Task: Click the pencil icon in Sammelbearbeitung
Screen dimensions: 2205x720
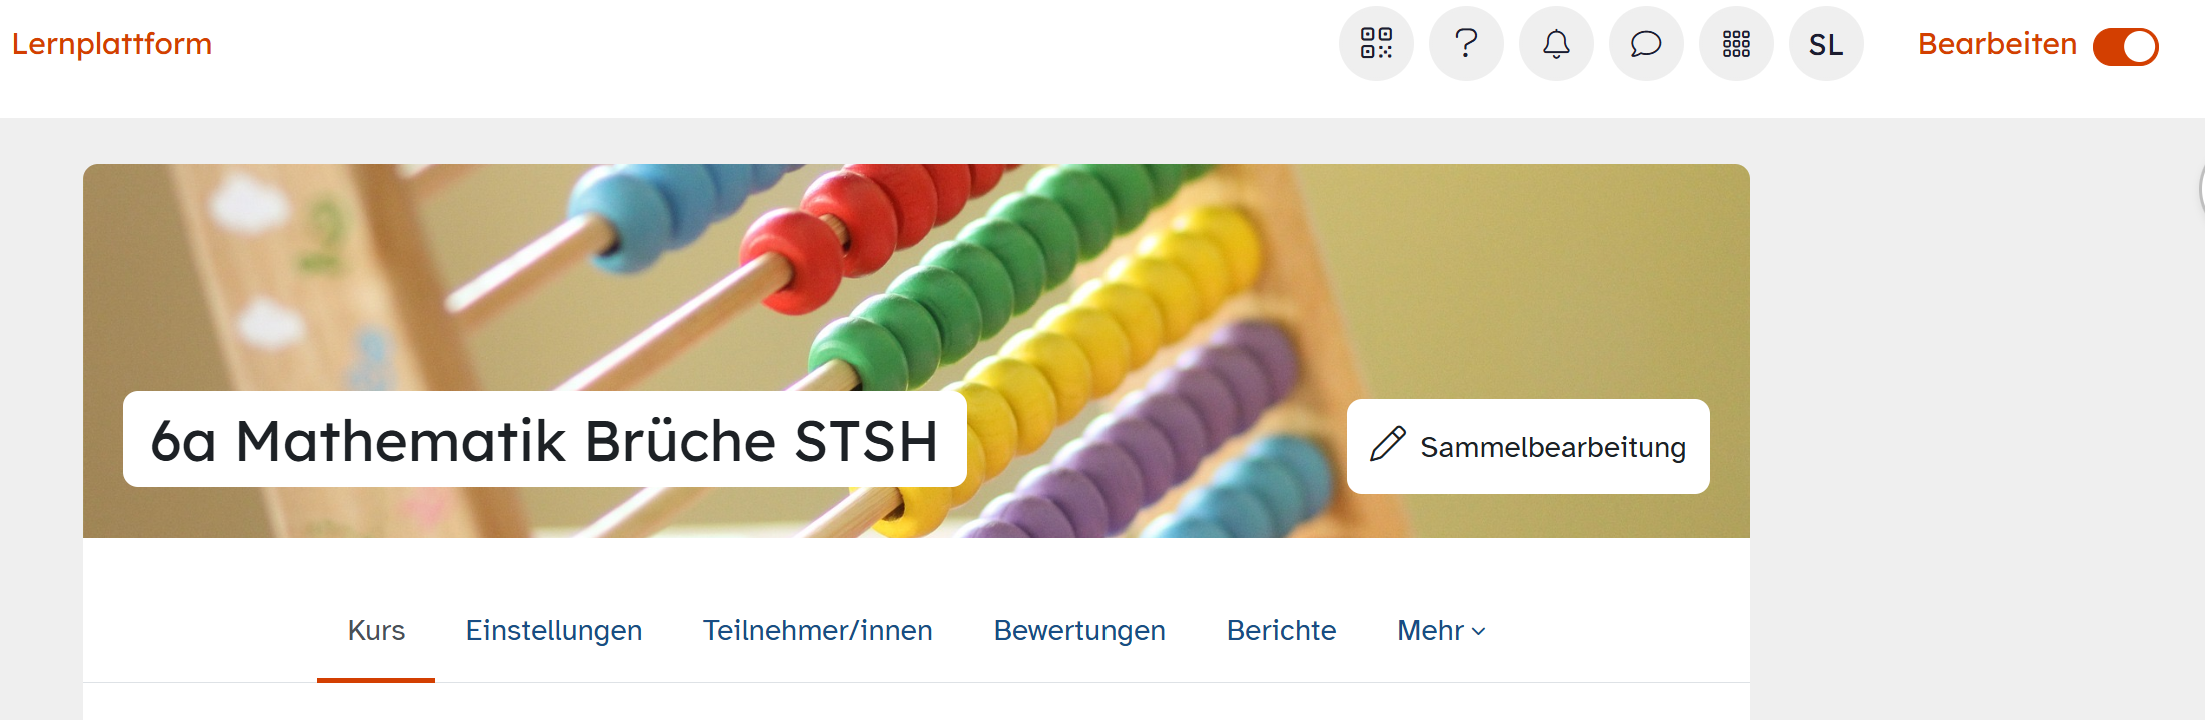Action: pyautogui.click(x=1388, y=445)
